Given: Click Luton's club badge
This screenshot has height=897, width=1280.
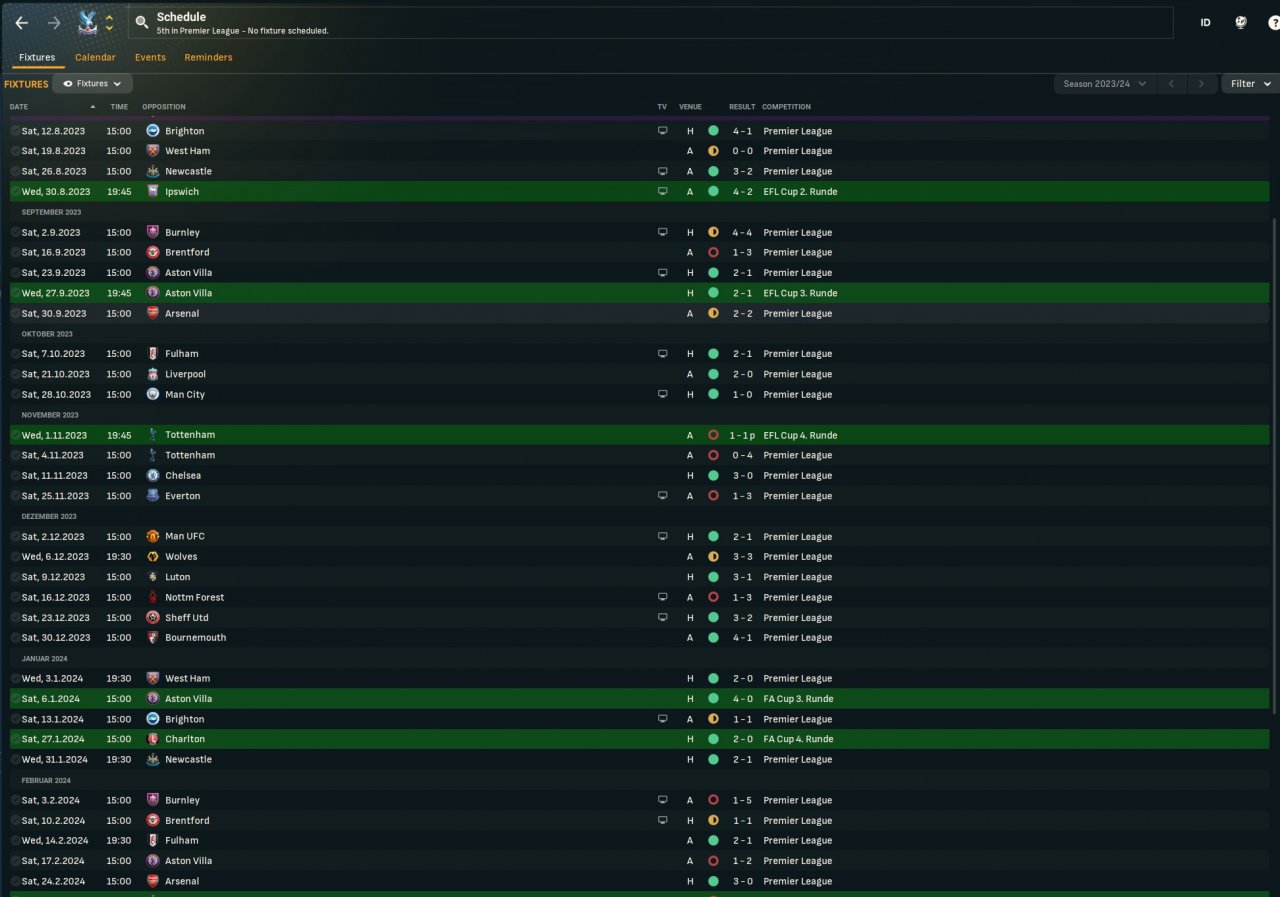Looking at the screenshot, I should click(153, 577).
